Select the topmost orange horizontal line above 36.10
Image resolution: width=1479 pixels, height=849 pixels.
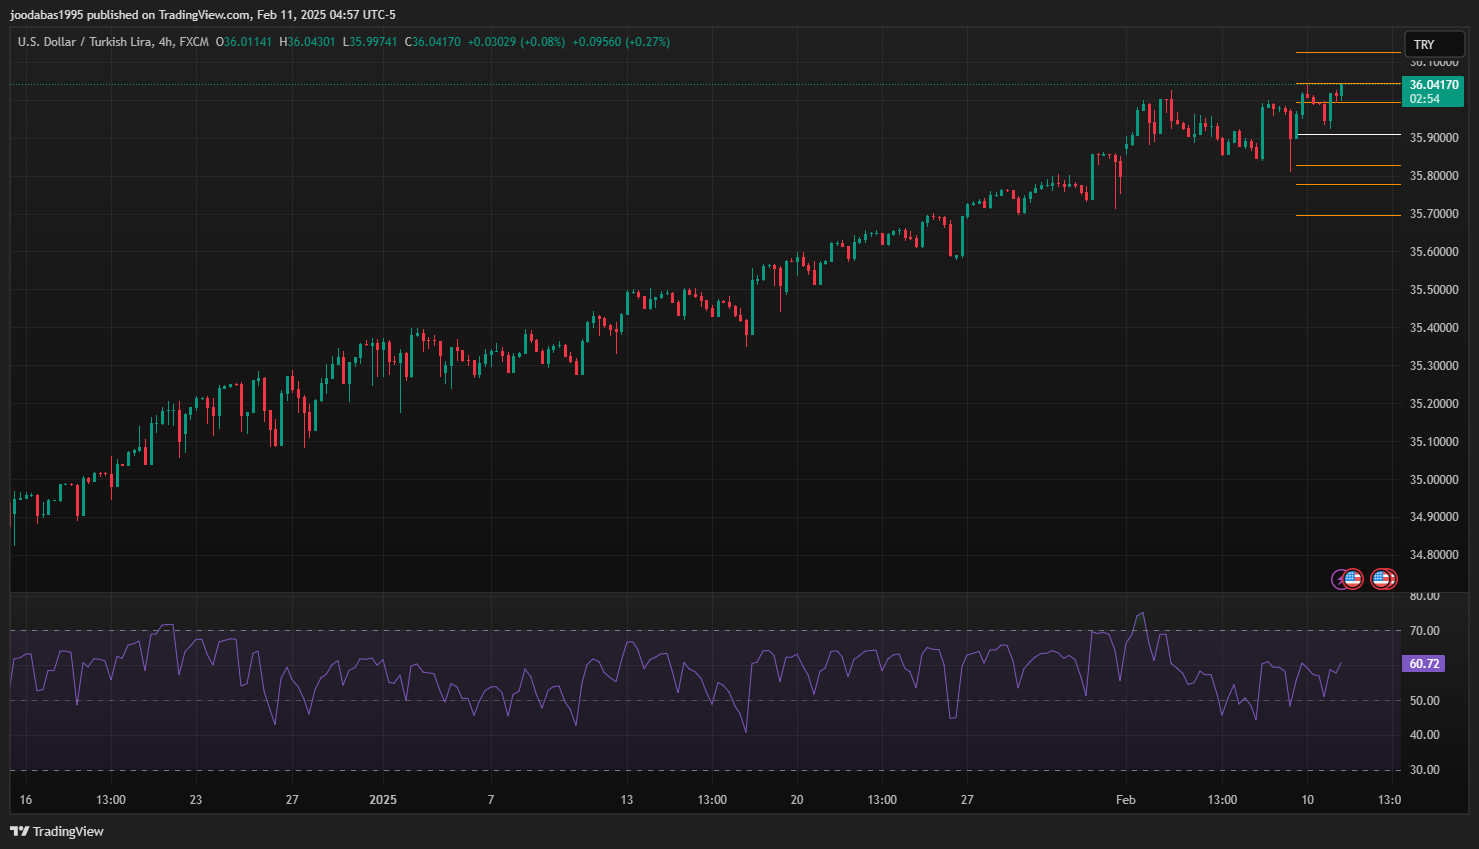pyautogui.click(x=1348, y=52)
